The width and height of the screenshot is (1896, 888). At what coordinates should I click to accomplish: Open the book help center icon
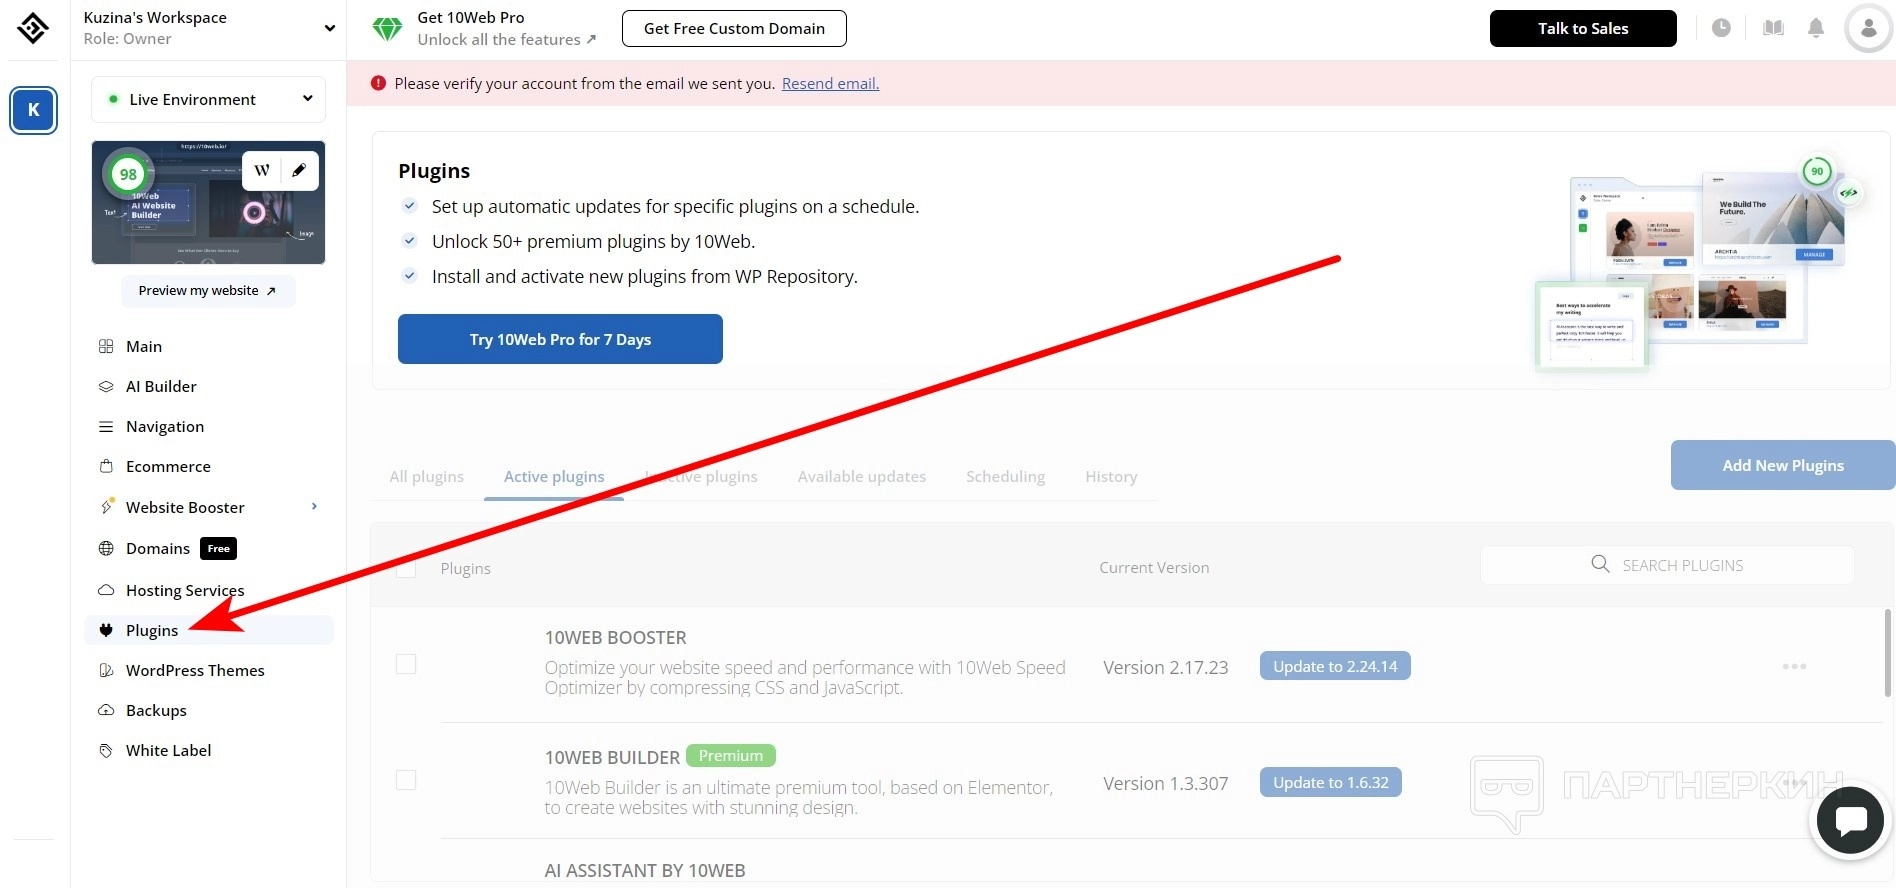pyautogui.click(x=1773, y=28)
